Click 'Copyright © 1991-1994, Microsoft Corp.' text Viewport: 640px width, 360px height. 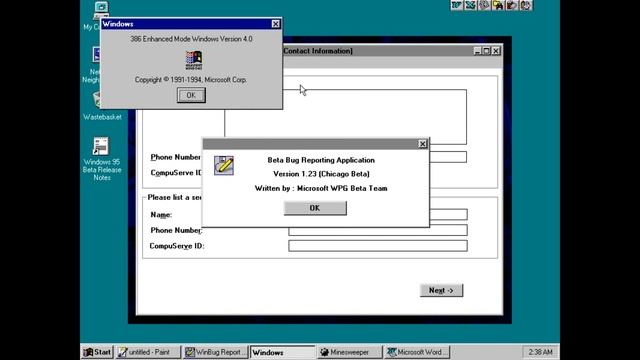pyautogui.click(x=191, y=80)
